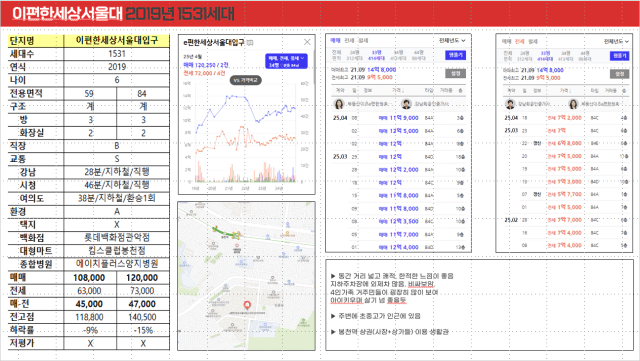
Task: Click the 매매 12억 4,000 transaction row
Action: pos(398,247)
